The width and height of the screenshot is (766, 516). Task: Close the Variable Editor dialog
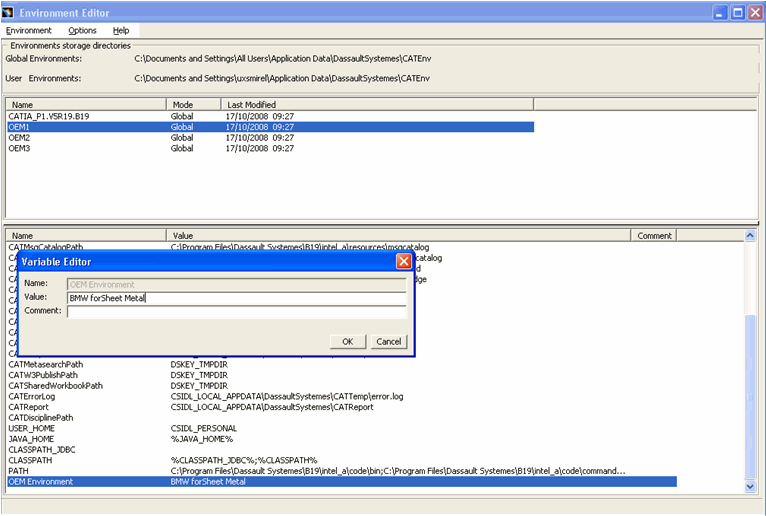coord(404,262)
